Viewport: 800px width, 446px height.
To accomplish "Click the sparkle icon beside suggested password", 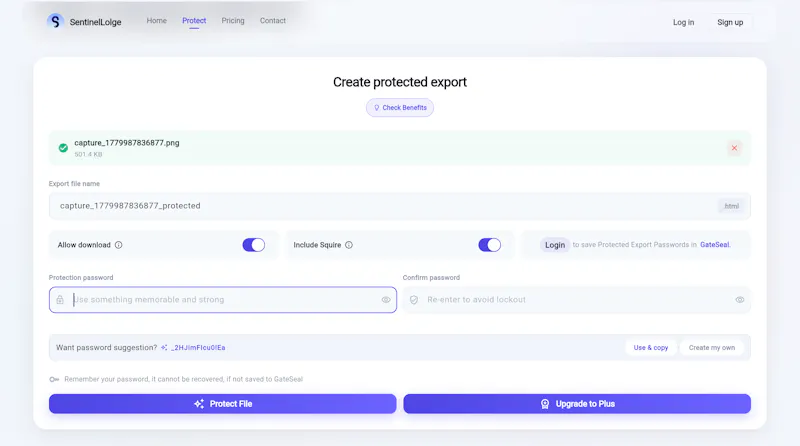I will 164,348.
